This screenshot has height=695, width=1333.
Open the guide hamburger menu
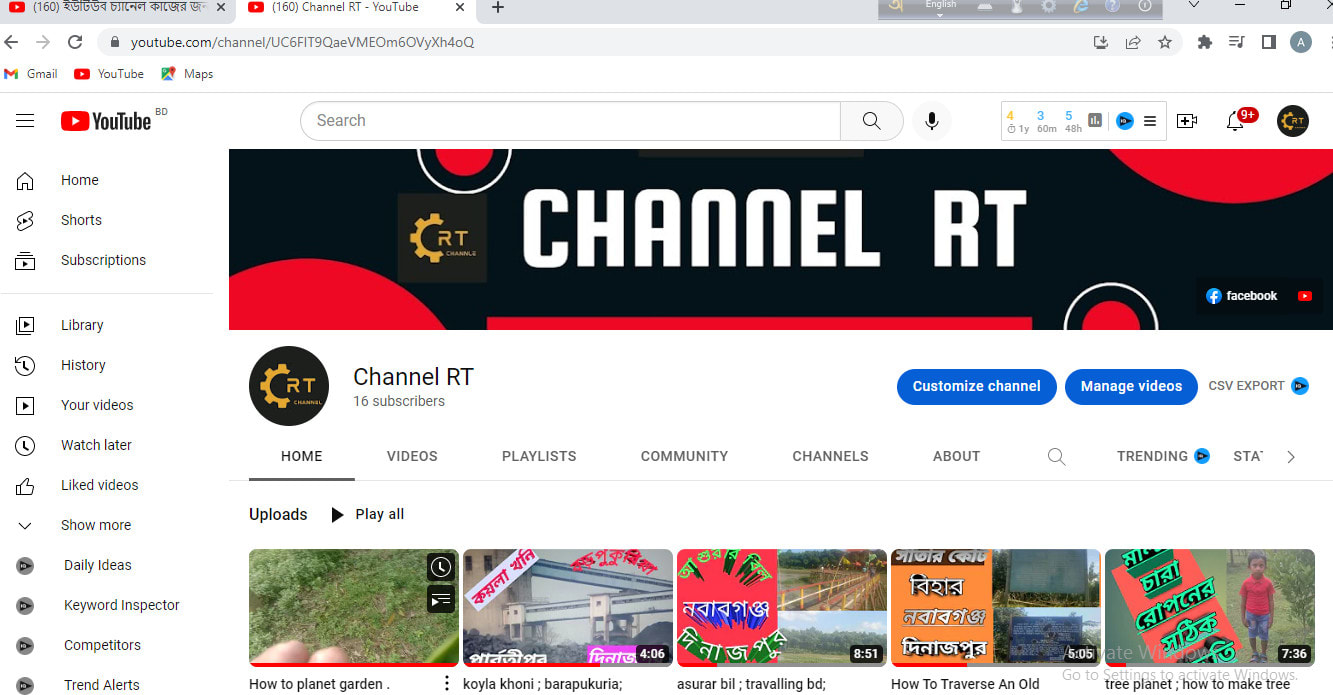pos(25,120)
